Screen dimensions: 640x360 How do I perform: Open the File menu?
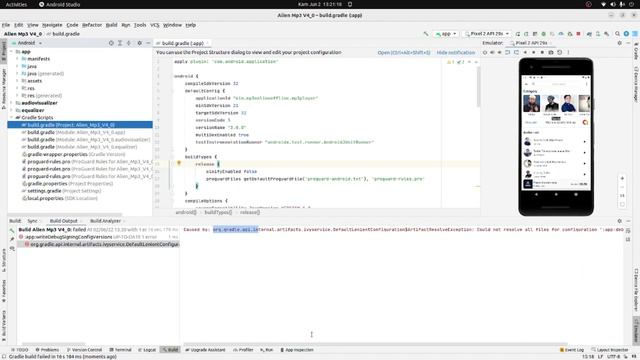tap(6, 25)
